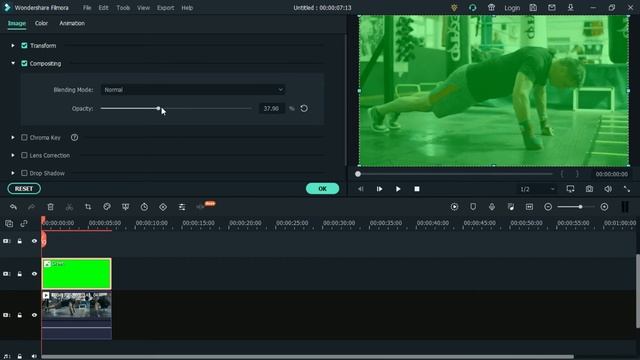Open the preview display monitor icon
The height and width of the screenshot is (360, 640).
pyautogui.click(x=570, y=189)
